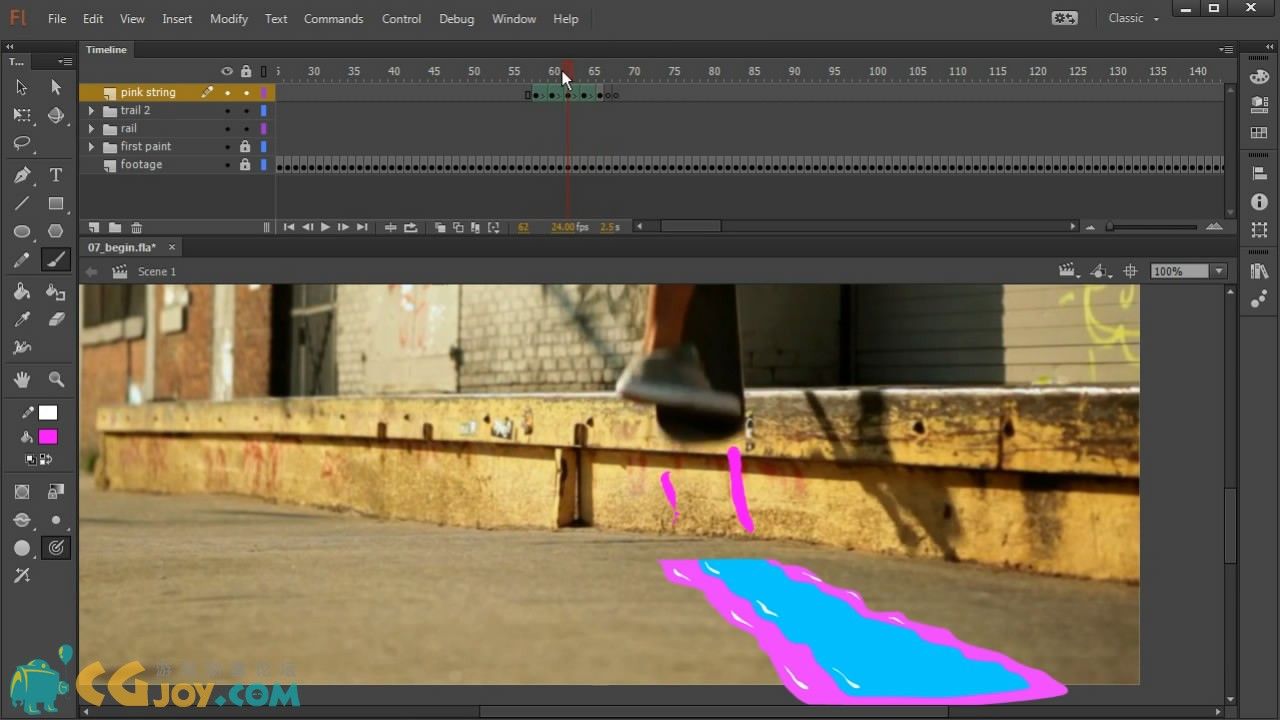Click the Center Stage icon
Image resolution: width=1280 pixels, height=720 pixels.
pos(1131,271)
